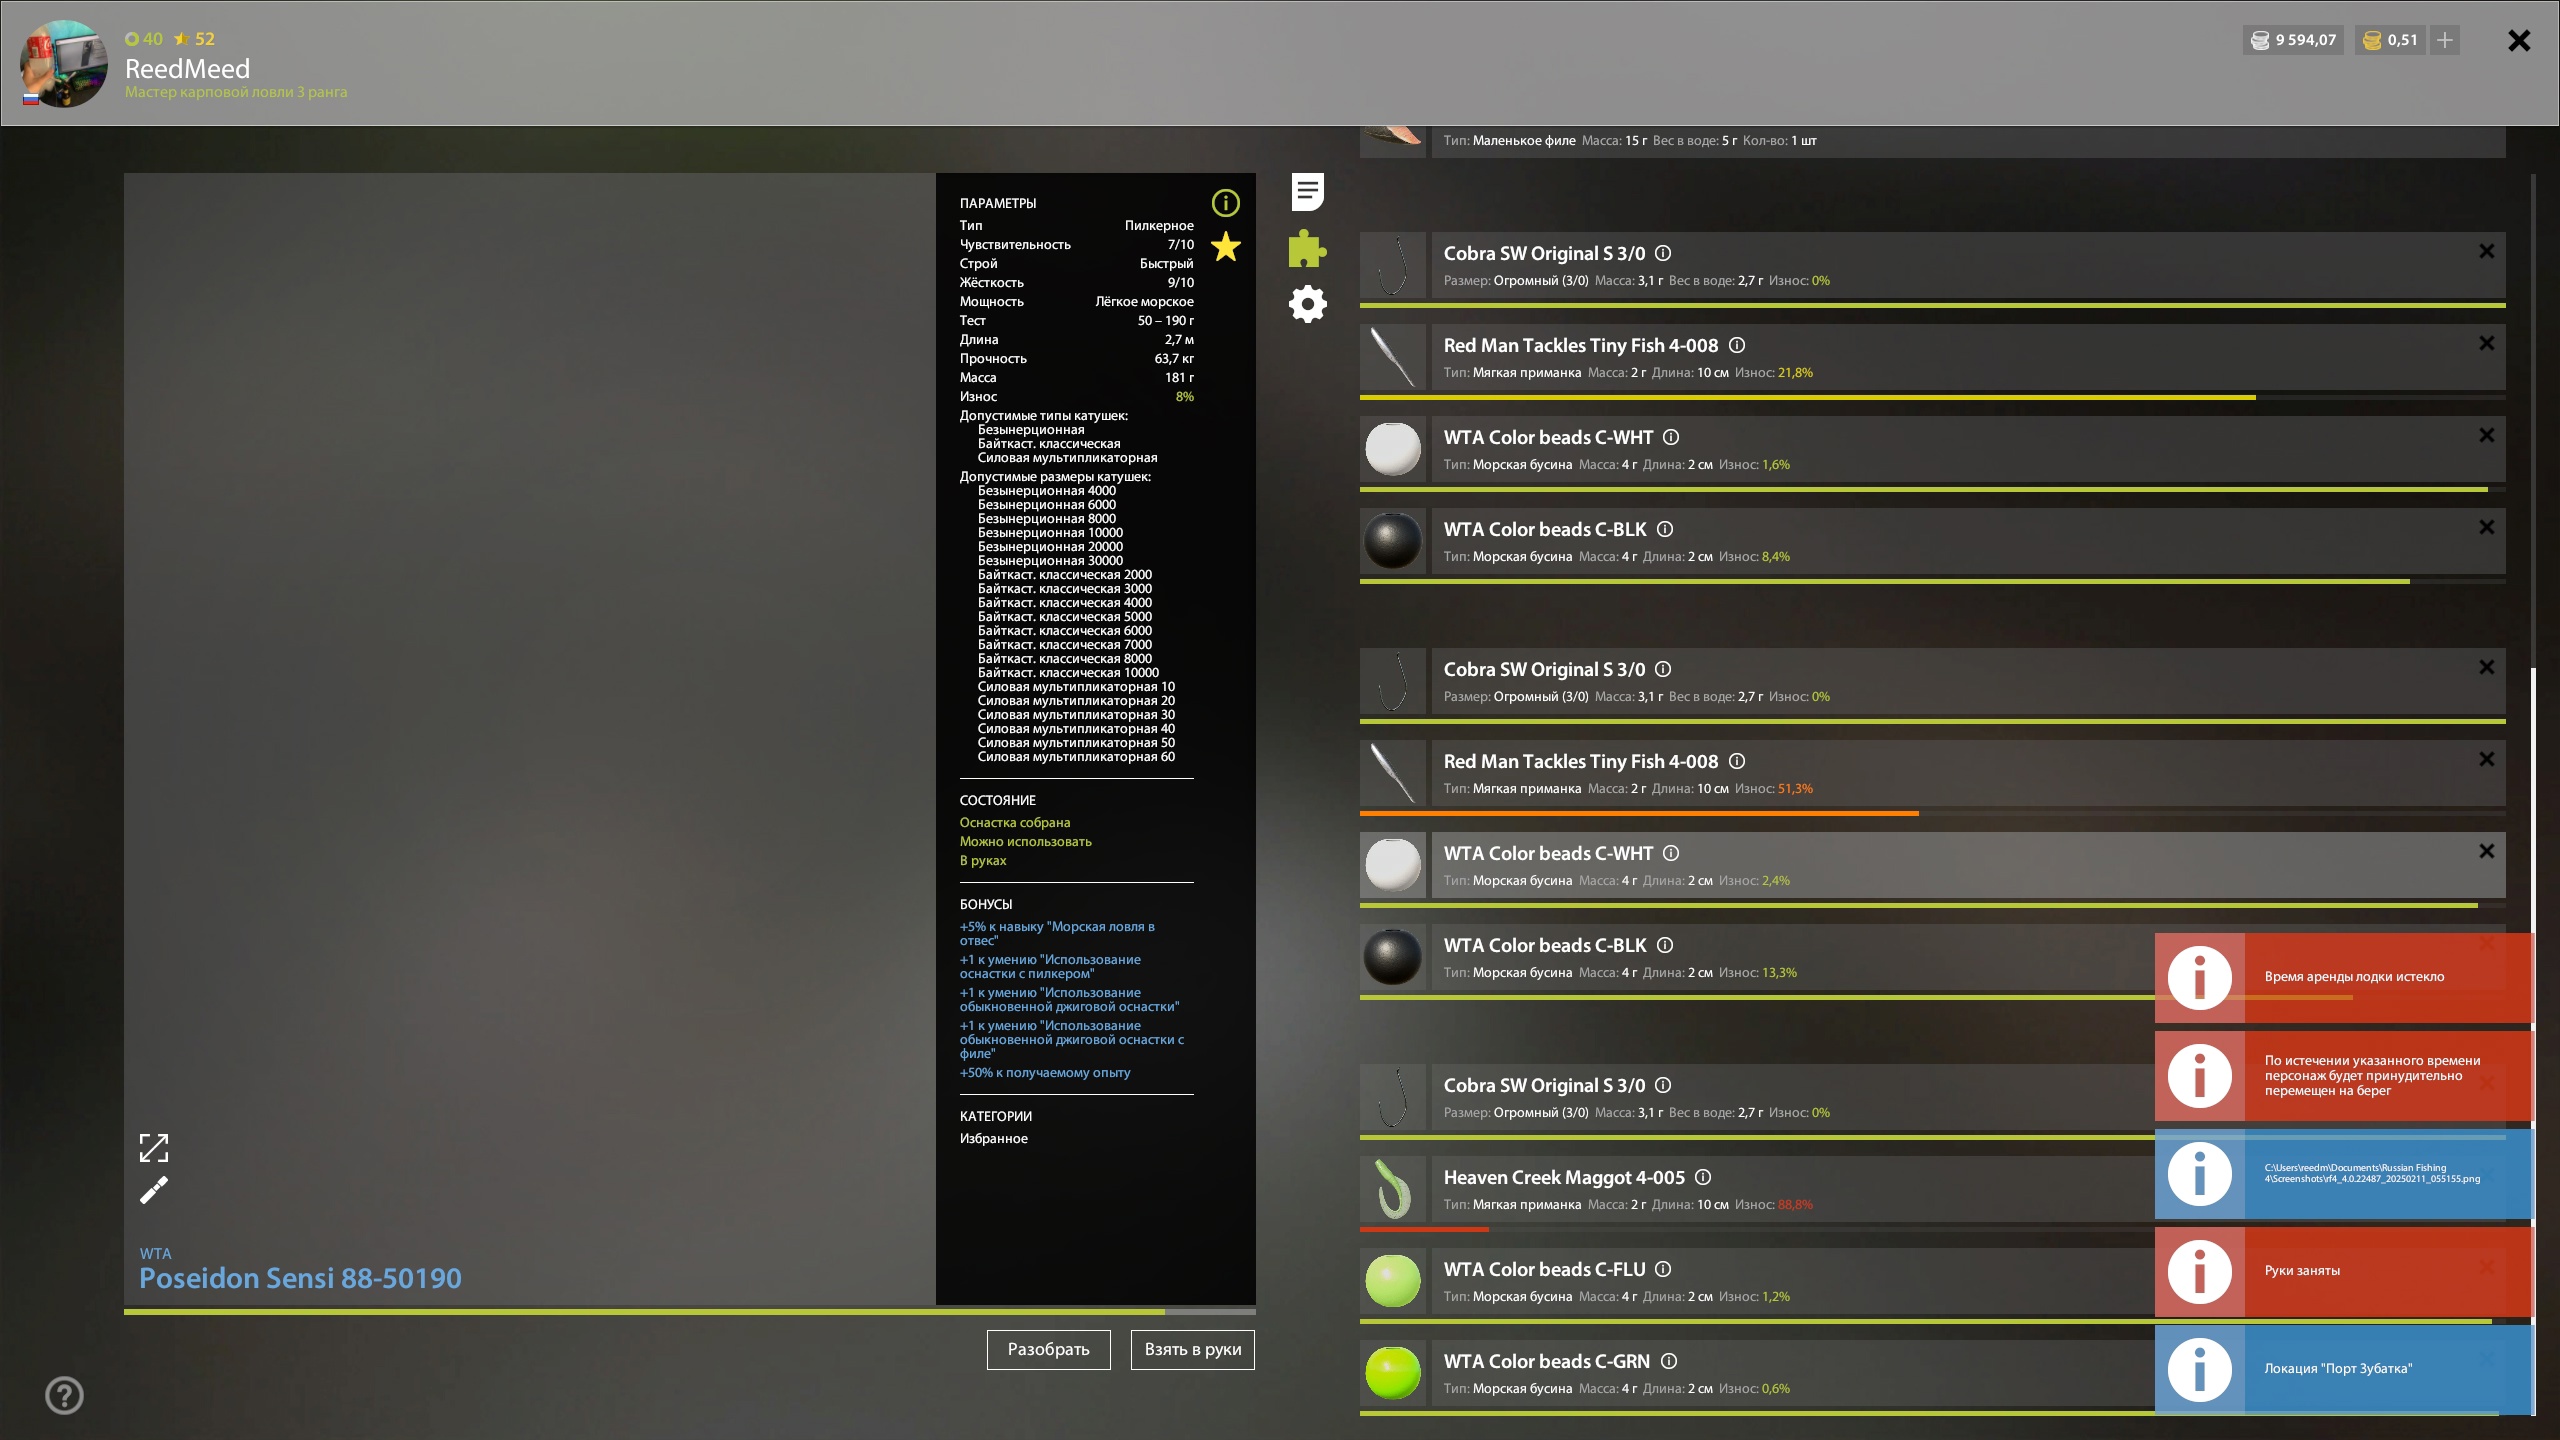Toggle the yellow favorite star for the rod
Image resolution: width=2560 pixels, height=1440 pixels.
(1225, 247)
